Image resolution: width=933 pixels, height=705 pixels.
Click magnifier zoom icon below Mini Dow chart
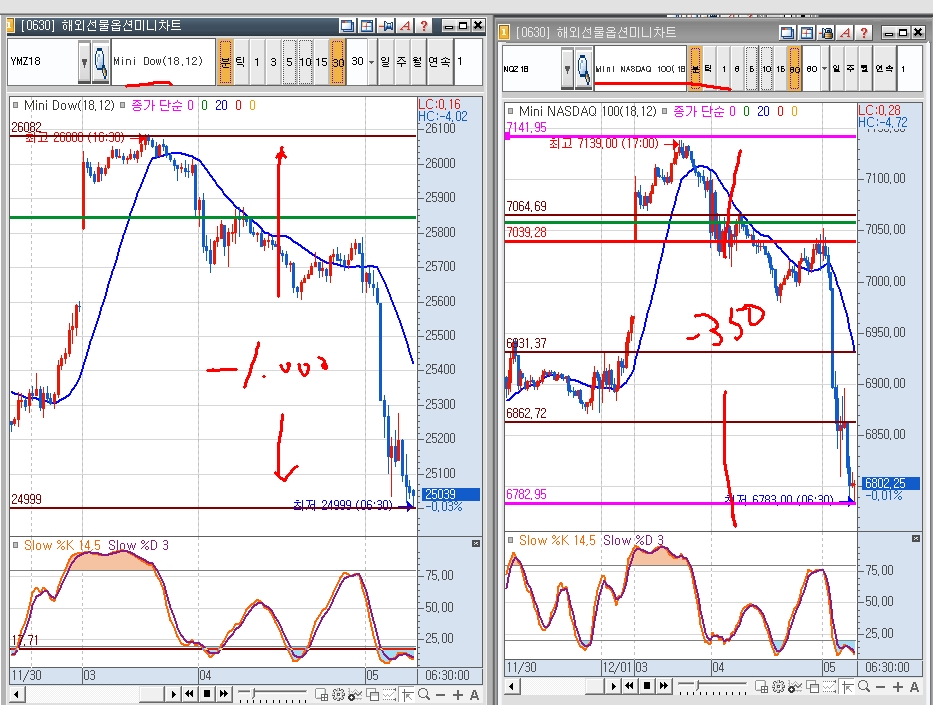point(424,694)
